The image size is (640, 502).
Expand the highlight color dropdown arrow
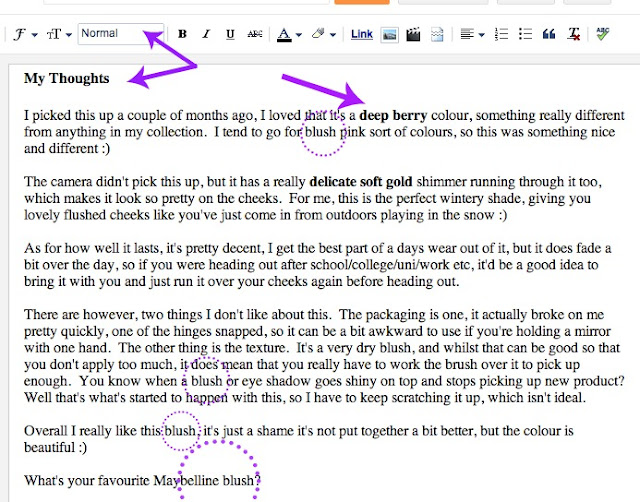(333, 35)
